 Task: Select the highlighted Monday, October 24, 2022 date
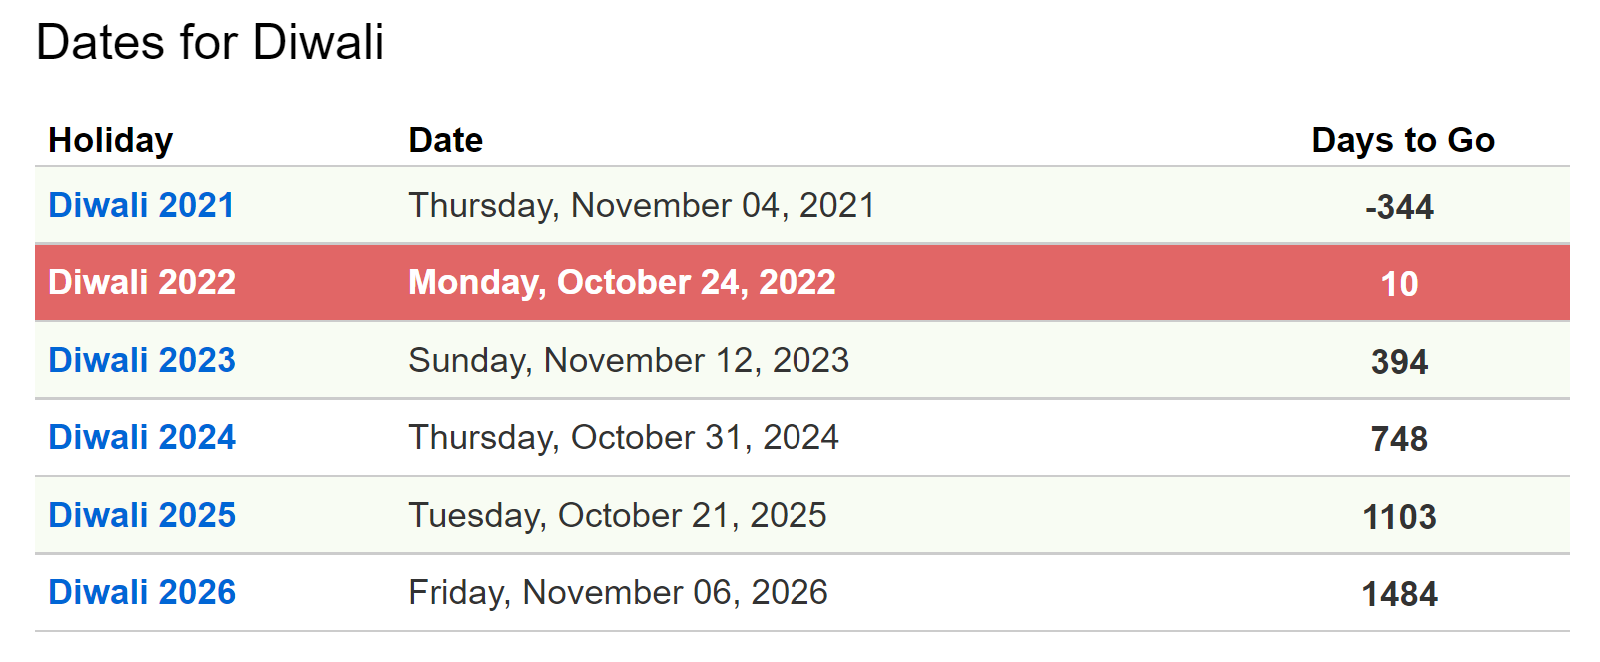pyautogui.click(x=621, y=282)
